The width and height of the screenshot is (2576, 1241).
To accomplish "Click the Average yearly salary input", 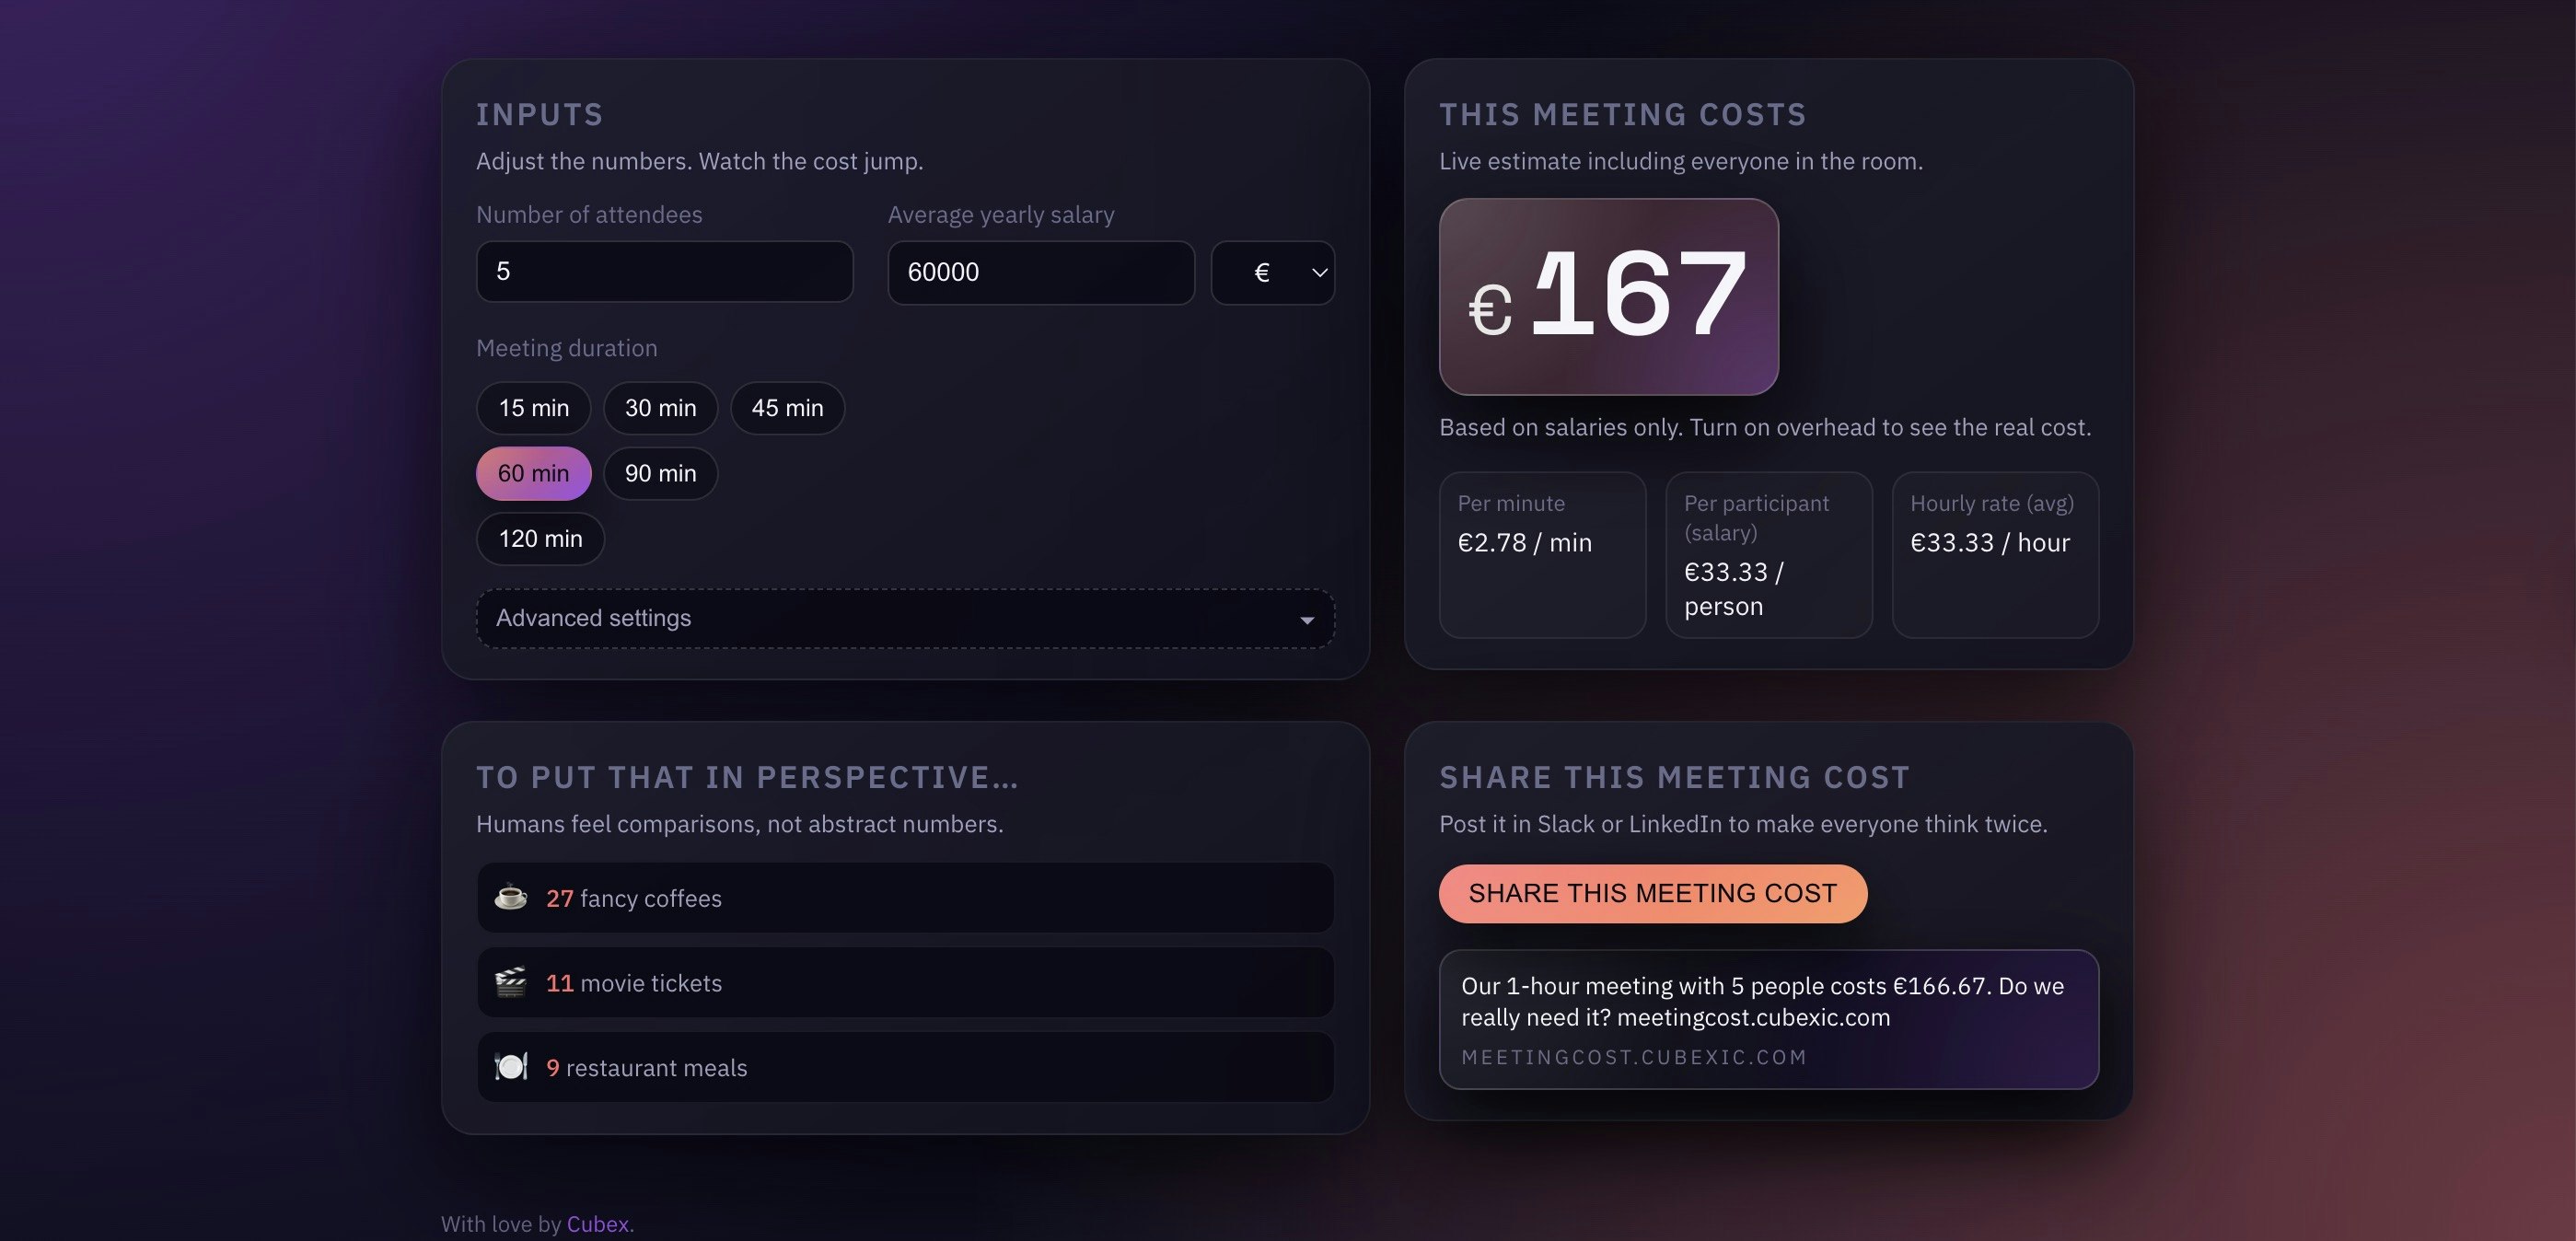I will 1040,272.
